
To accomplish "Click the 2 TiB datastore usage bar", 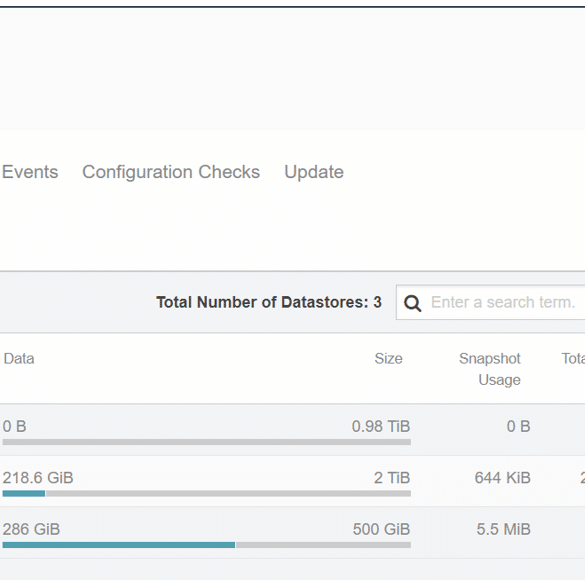I will point(207,493).
